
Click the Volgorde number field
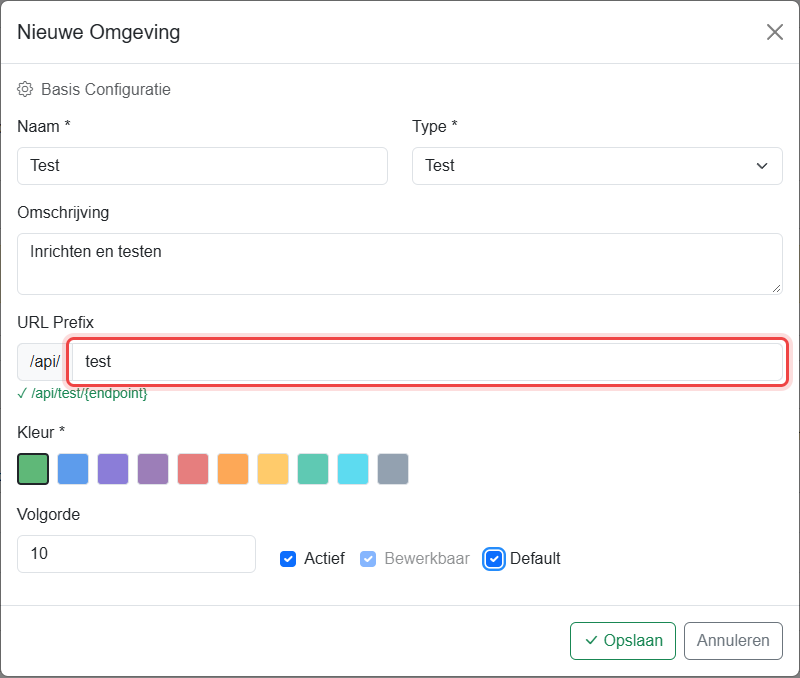pos(136,554)
